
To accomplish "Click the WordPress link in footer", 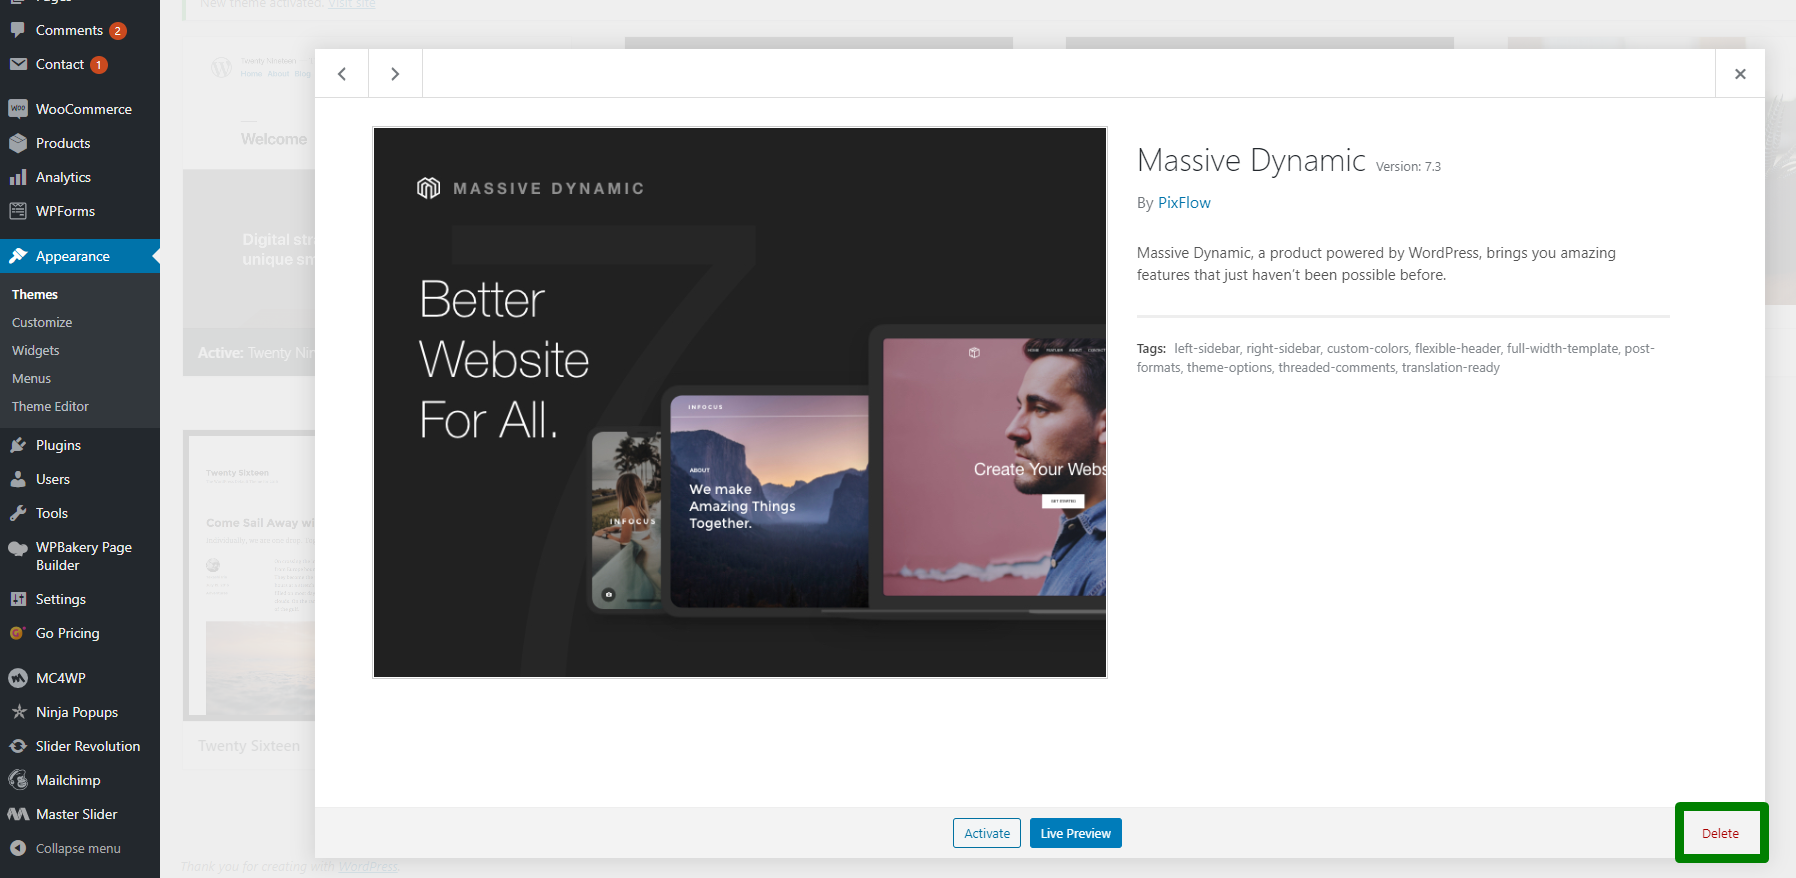I will (367, 866).
